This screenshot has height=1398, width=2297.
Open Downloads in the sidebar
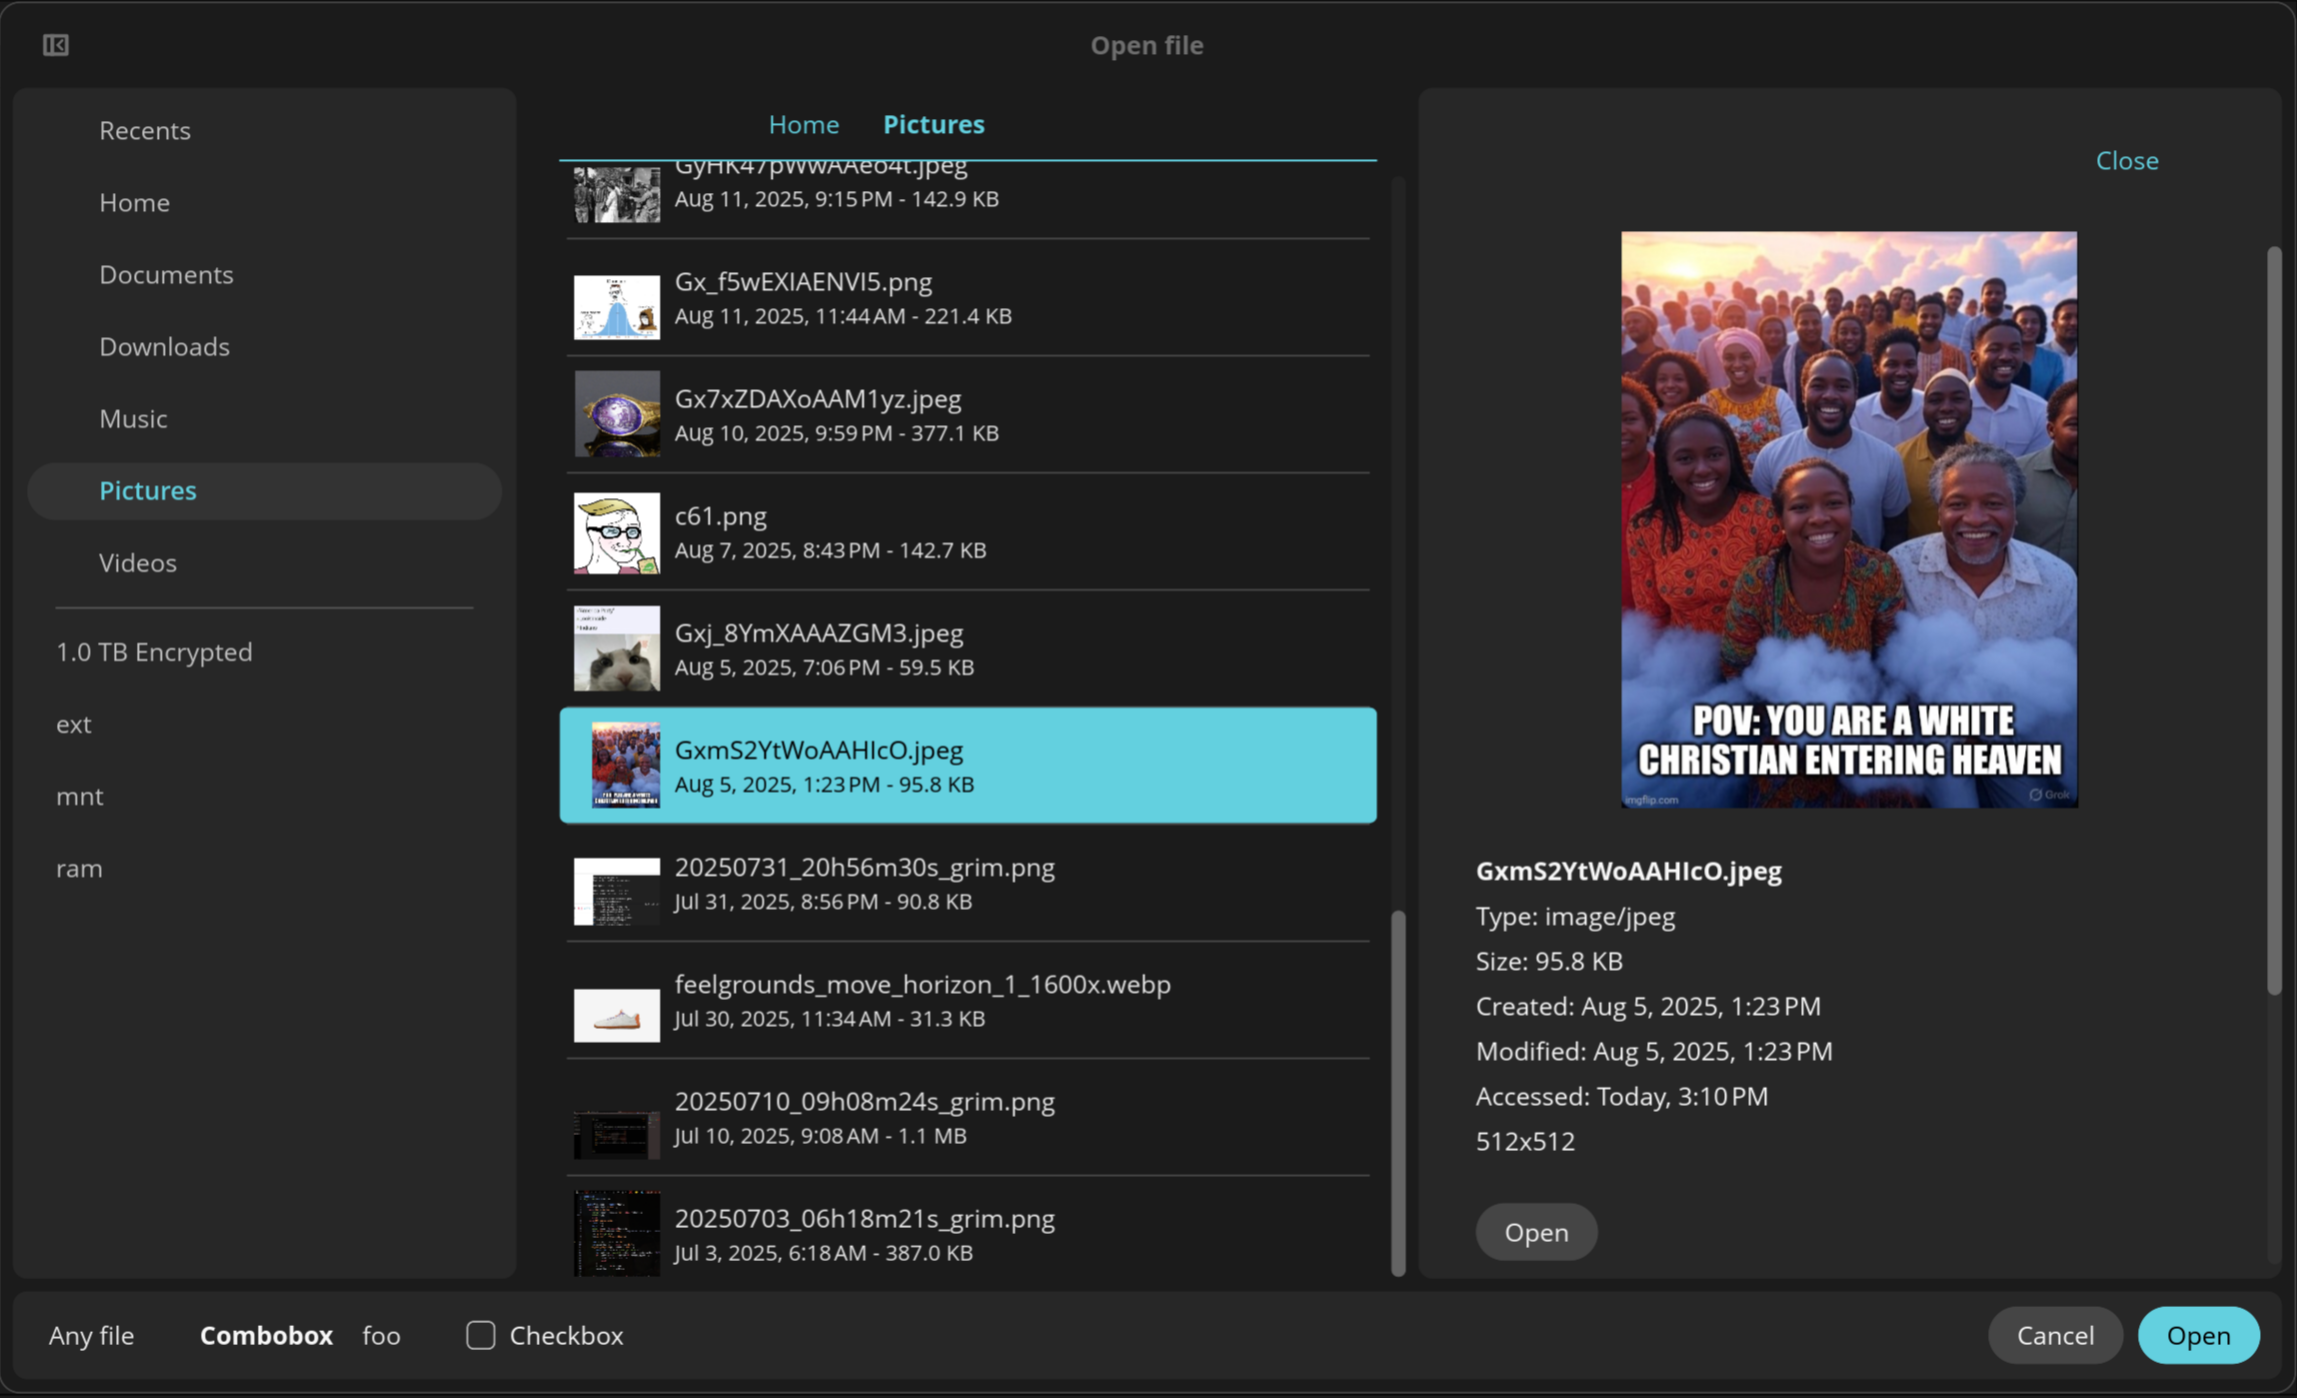point(164,346)
